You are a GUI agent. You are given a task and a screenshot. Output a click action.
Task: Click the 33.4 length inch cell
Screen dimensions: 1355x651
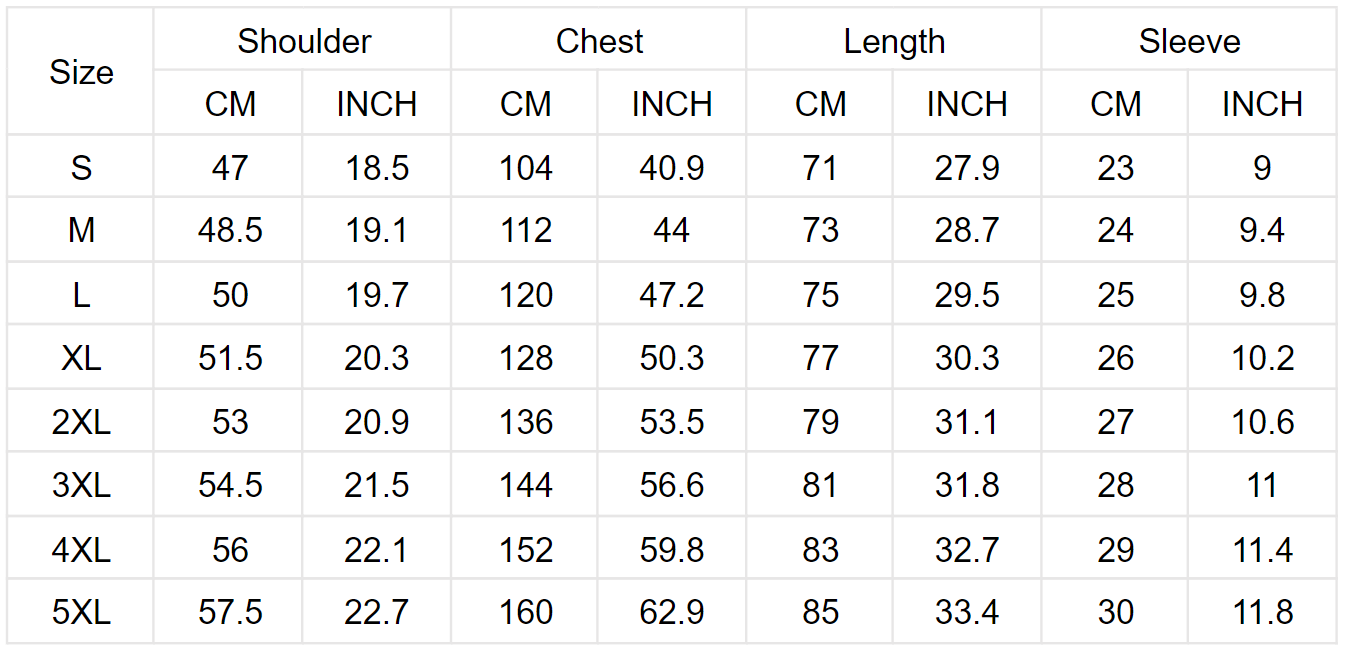coord(966,612)
